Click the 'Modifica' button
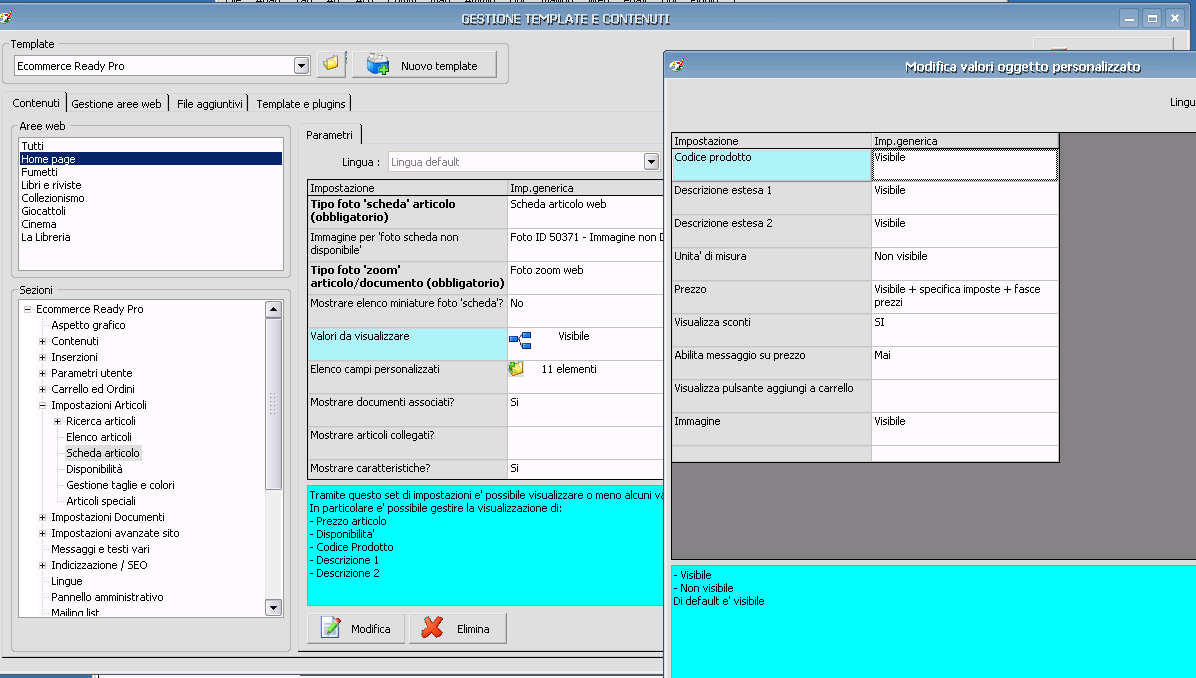 (356, 628)
